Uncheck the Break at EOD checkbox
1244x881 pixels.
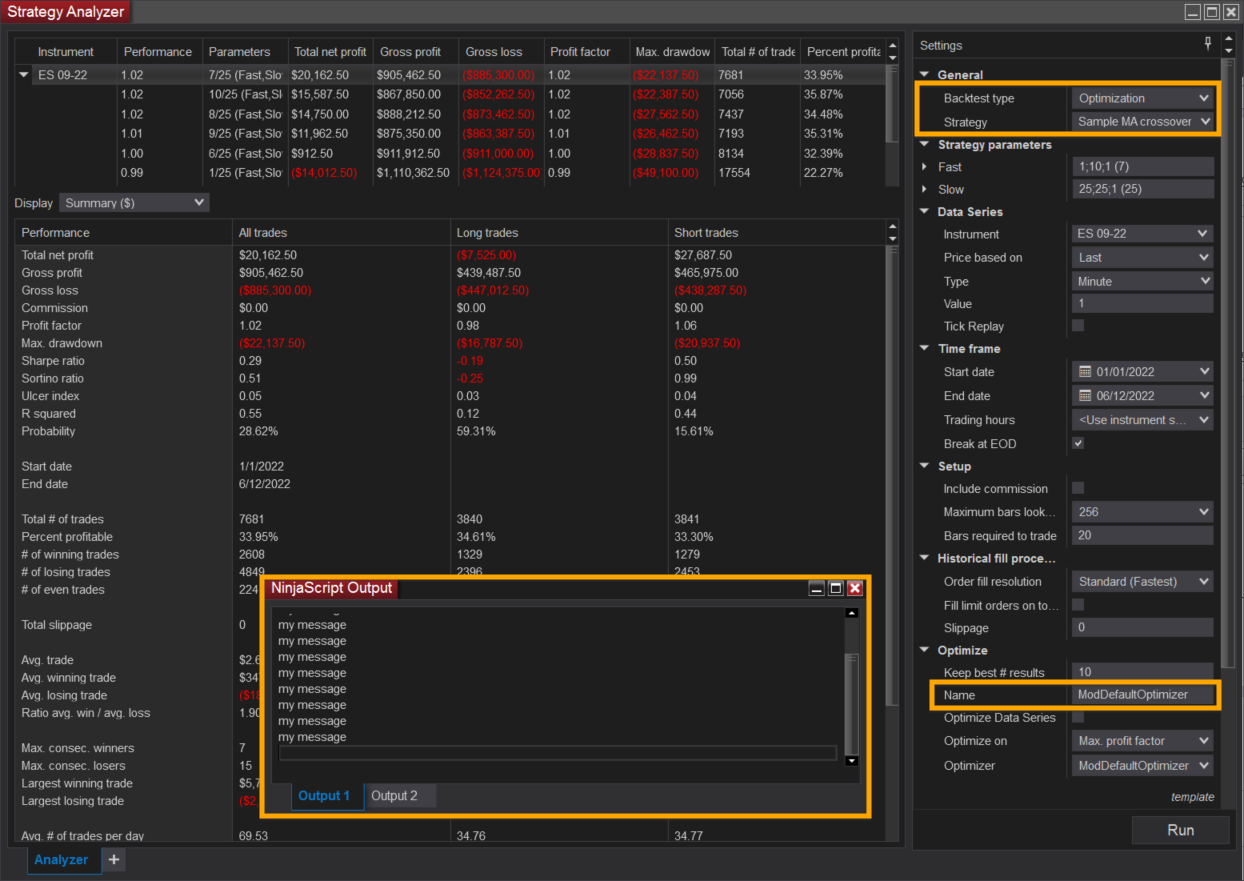click(x=1078, y=443)
